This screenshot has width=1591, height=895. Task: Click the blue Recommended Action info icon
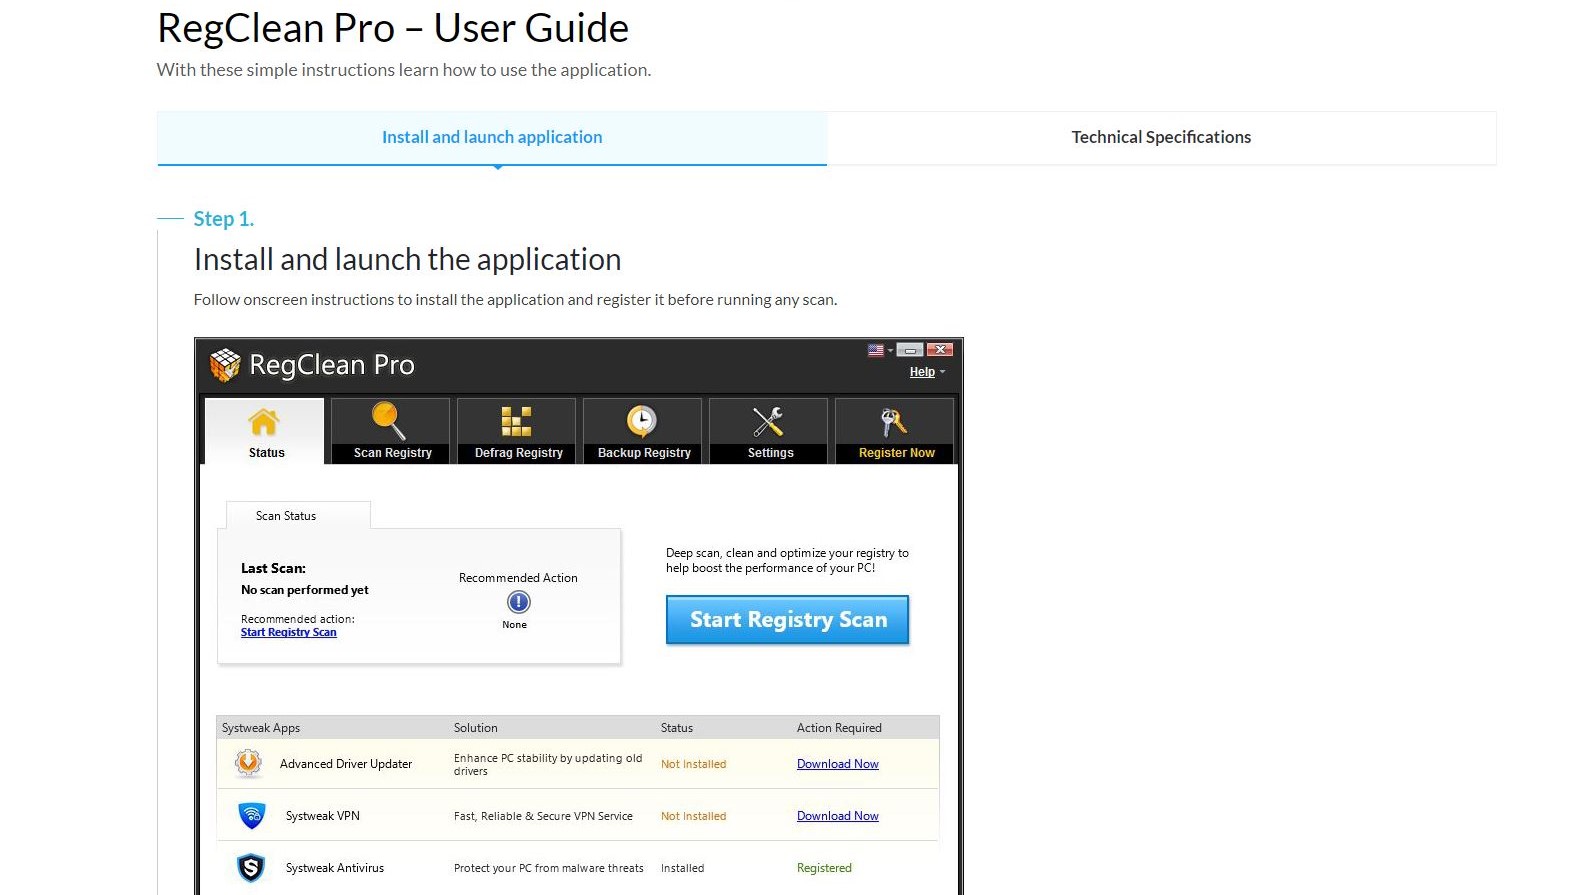519,602
